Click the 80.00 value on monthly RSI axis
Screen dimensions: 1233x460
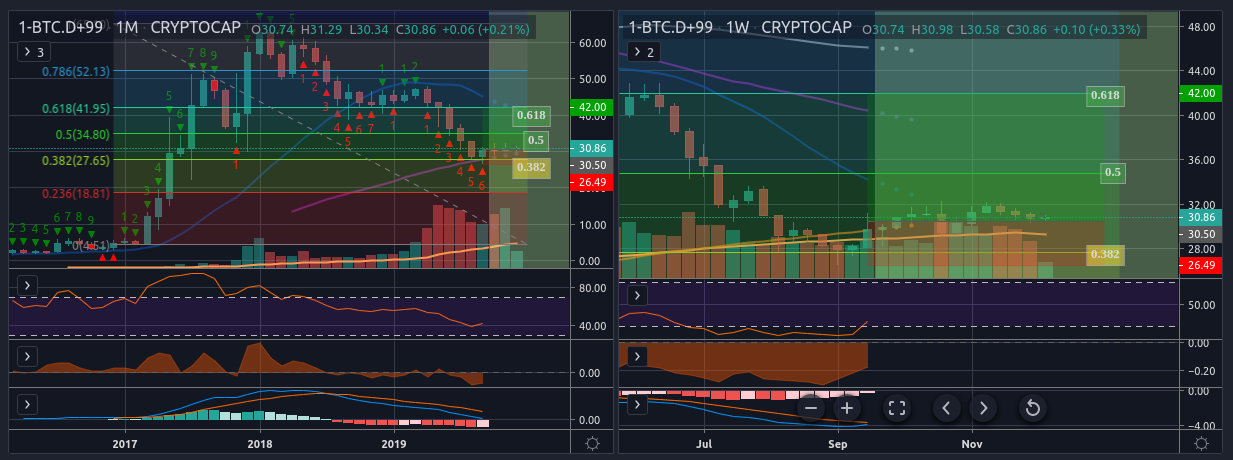595,288
